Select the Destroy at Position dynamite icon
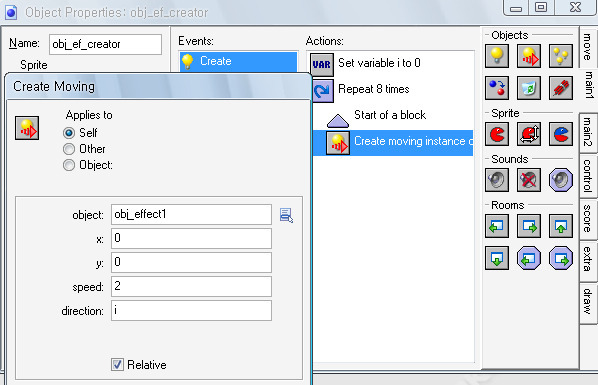 [x=561, y=88]
